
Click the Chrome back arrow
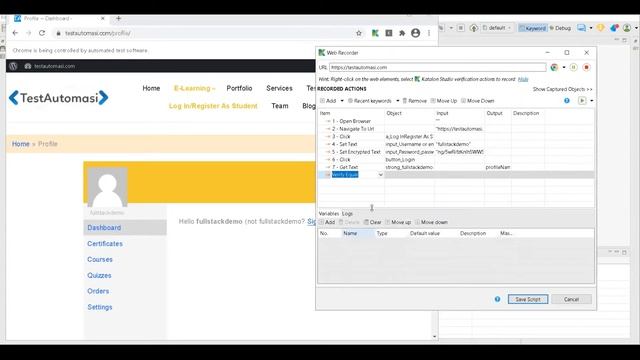(15, 33)
